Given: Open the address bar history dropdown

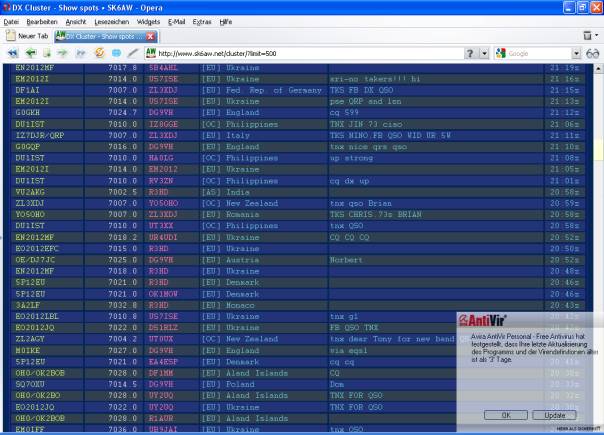Looking at the screenshot, I should coord(484,53).
